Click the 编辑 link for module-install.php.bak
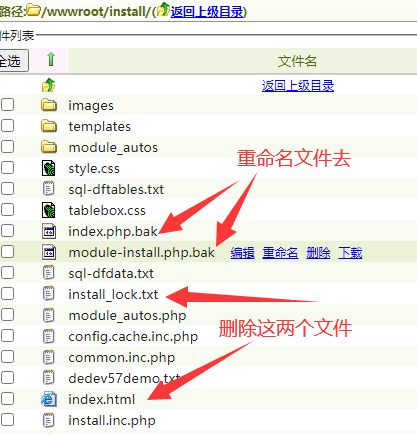The image size is (417, 434). 242,253
